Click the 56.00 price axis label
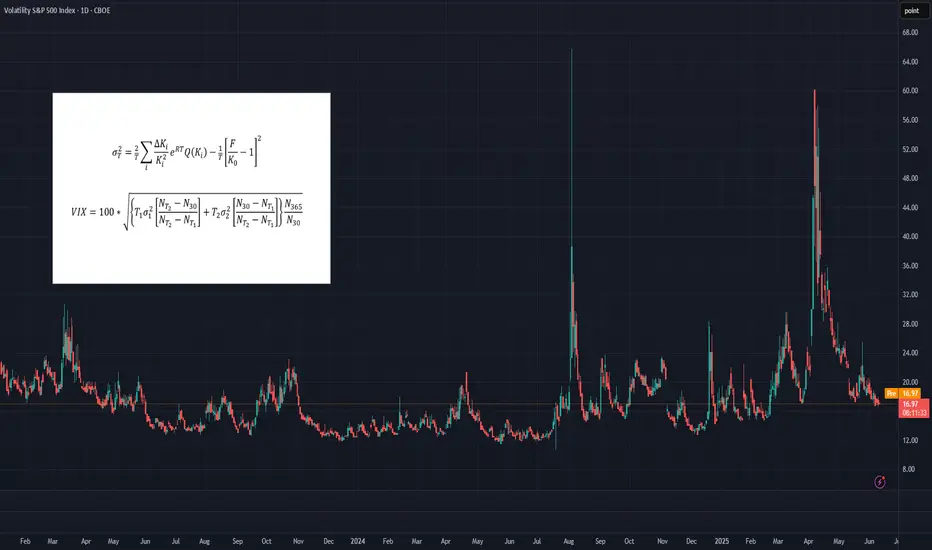Image resolution: width=932 pixels, height=550 pixels. pyautogui.click(x=910, y=120)
